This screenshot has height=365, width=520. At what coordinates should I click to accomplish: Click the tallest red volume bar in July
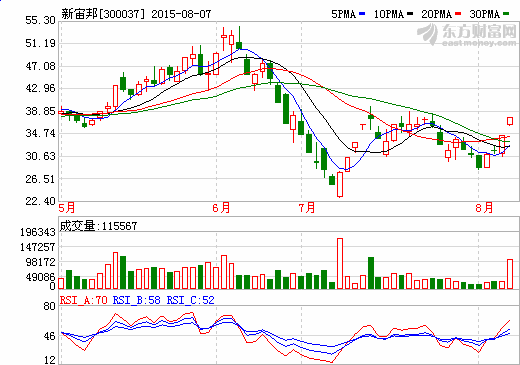pyautogui.click(x=340, y=263)
